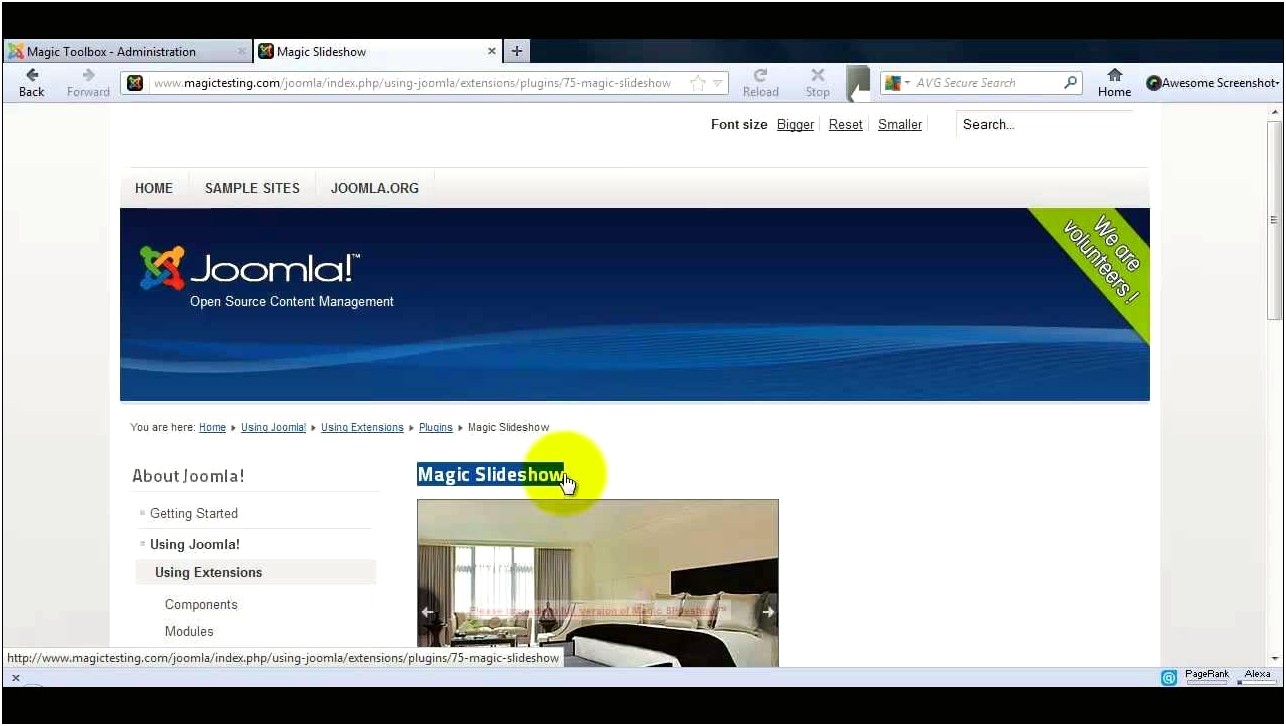Click the Alexa status indicator
The height and width of the screenshot is (726, 1286).
click(x=1257, y=677)
